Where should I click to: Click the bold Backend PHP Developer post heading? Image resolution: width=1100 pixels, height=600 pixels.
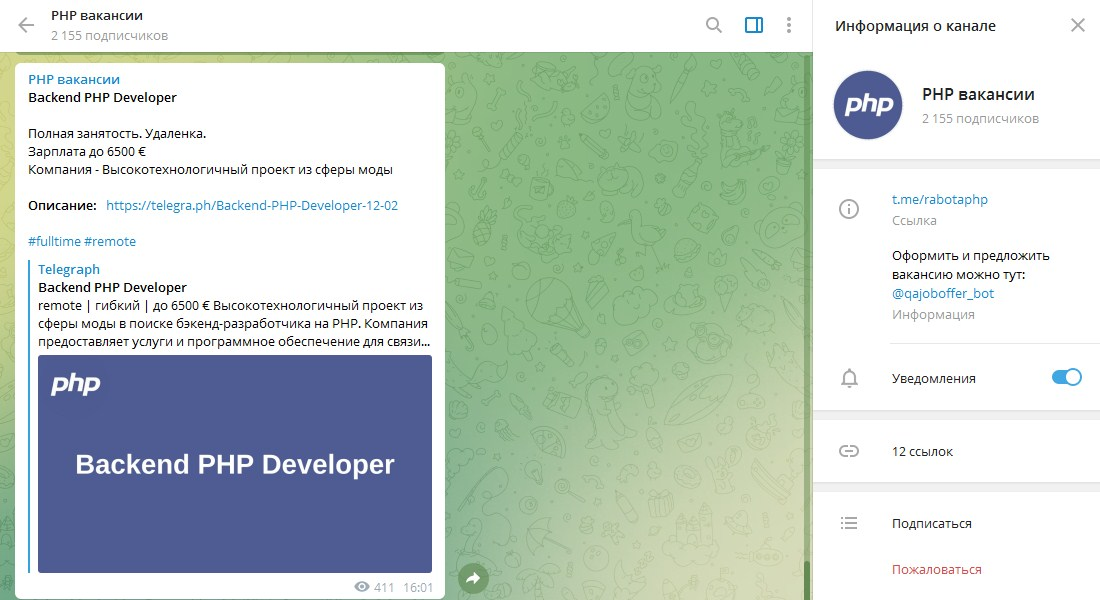coord(102,98)
